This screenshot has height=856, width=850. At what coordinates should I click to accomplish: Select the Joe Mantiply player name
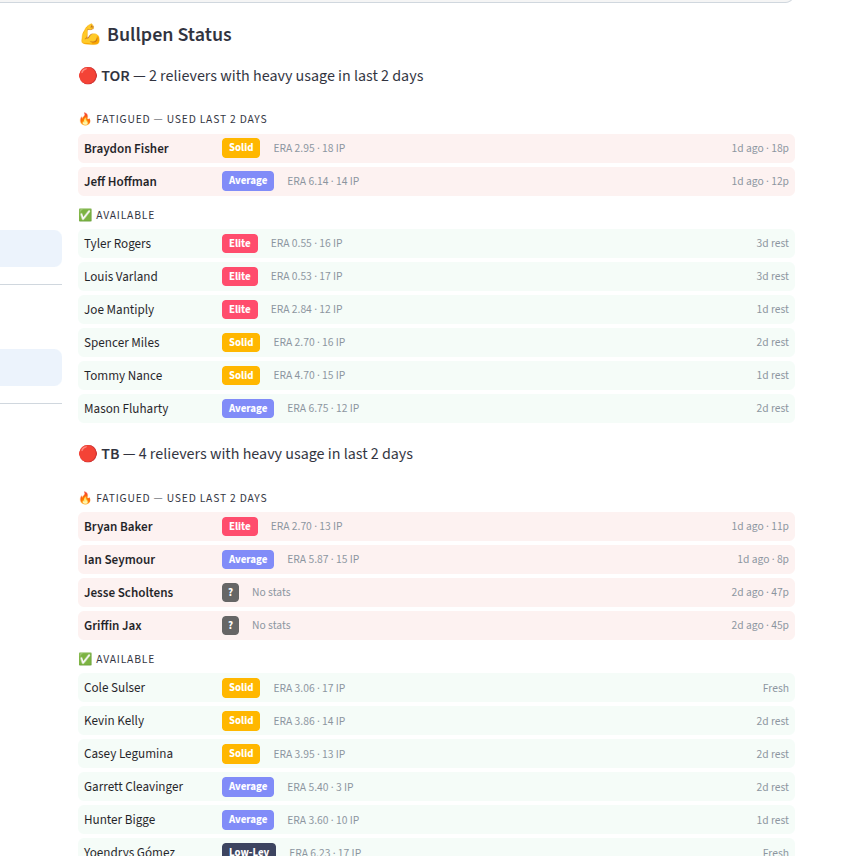(119, 310)
